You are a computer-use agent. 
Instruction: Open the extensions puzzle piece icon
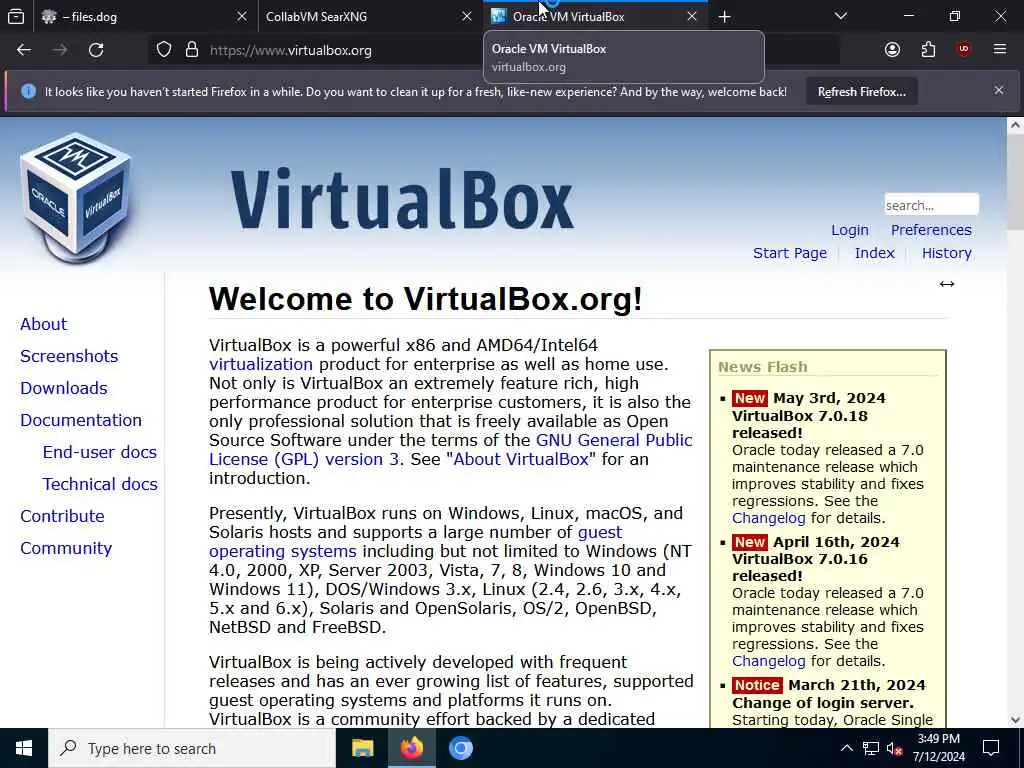pos(928,50)
